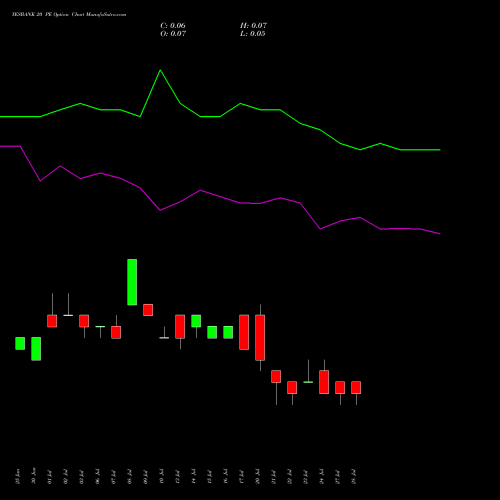Click the '30 Jun' date label on axis

(34, 476)
